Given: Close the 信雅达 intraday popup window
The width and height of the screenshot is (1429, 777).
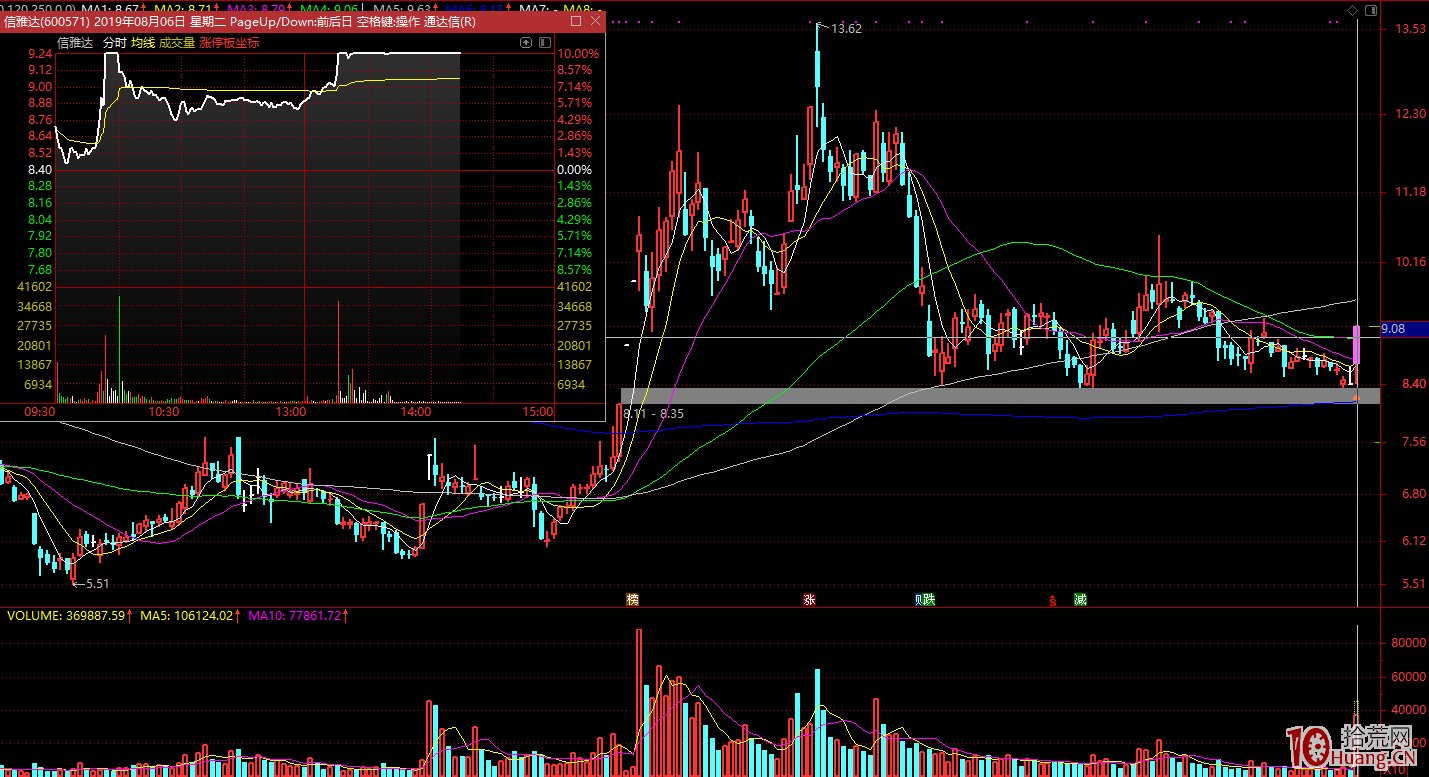Looking at the screenshot, I should (x=596, y=21).
